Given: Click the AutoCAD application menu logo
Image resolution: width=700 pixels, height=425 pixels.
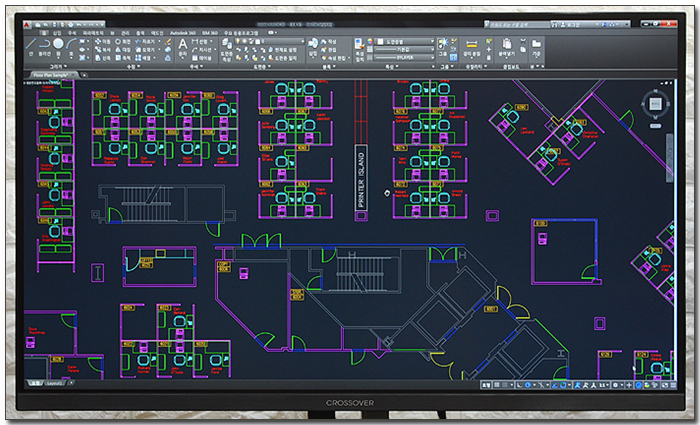Looking at the screenshot, I should [x=27, y=25].
